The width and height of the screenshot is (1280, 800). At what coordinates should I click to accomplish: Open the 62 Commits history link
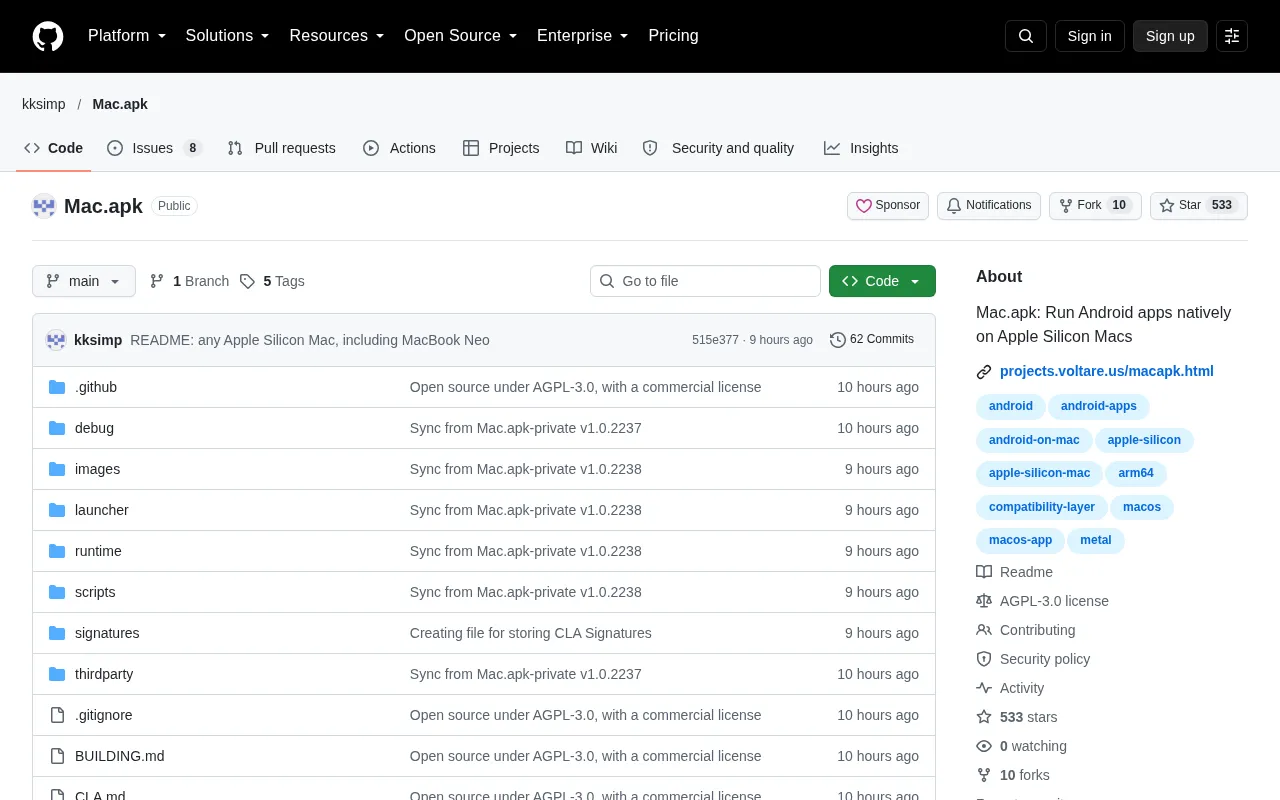[872, 340]
